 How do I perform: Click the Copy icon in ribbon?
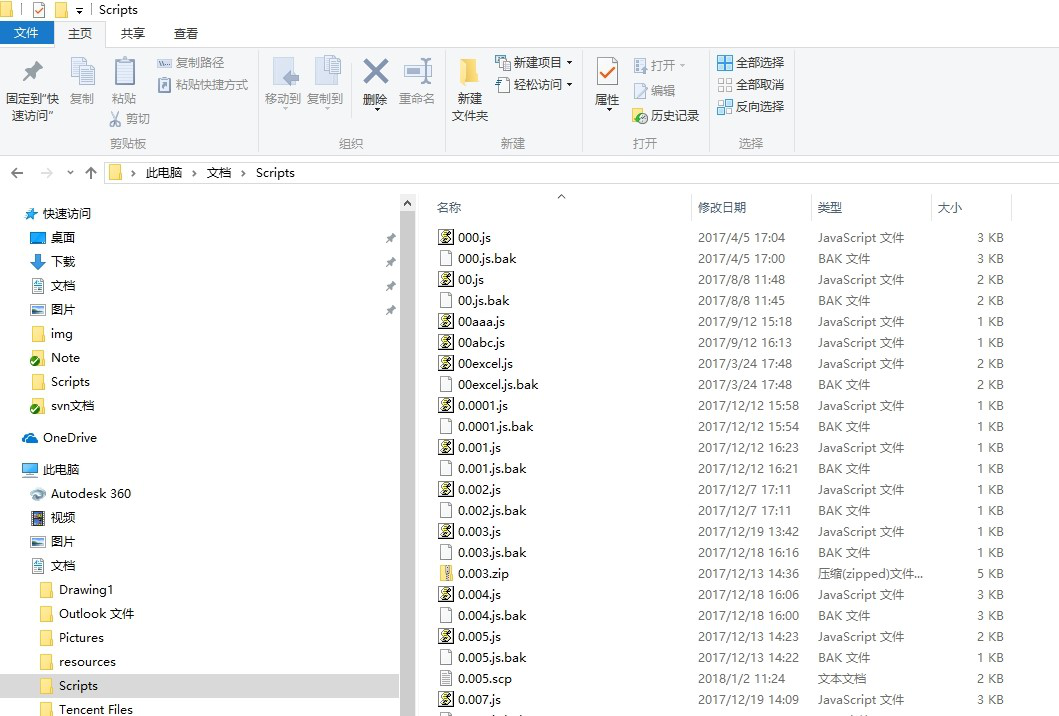82,72
